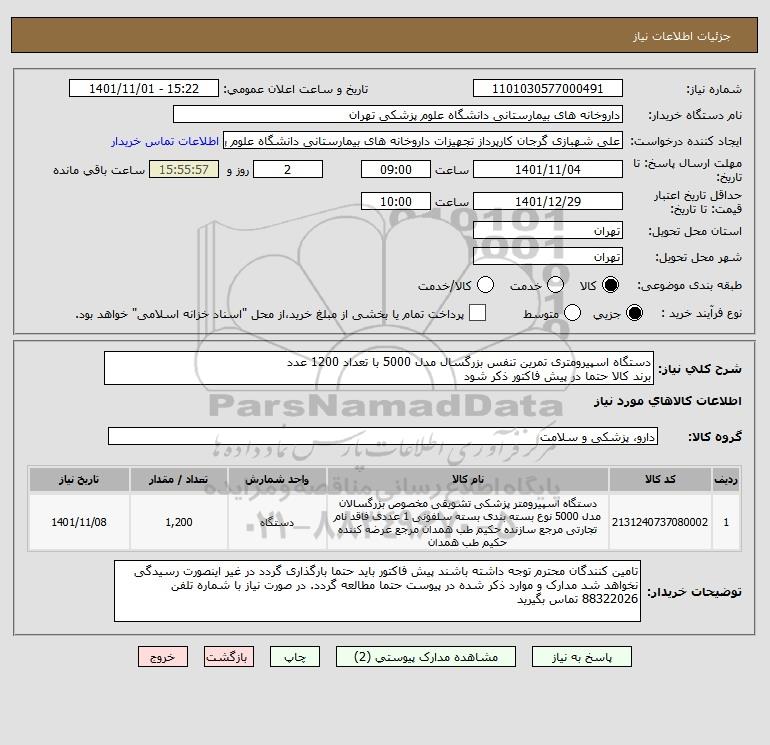Click product code 2131240737080002 cell
The width and height of the screenshot is (770, 745).
point(660,522)
